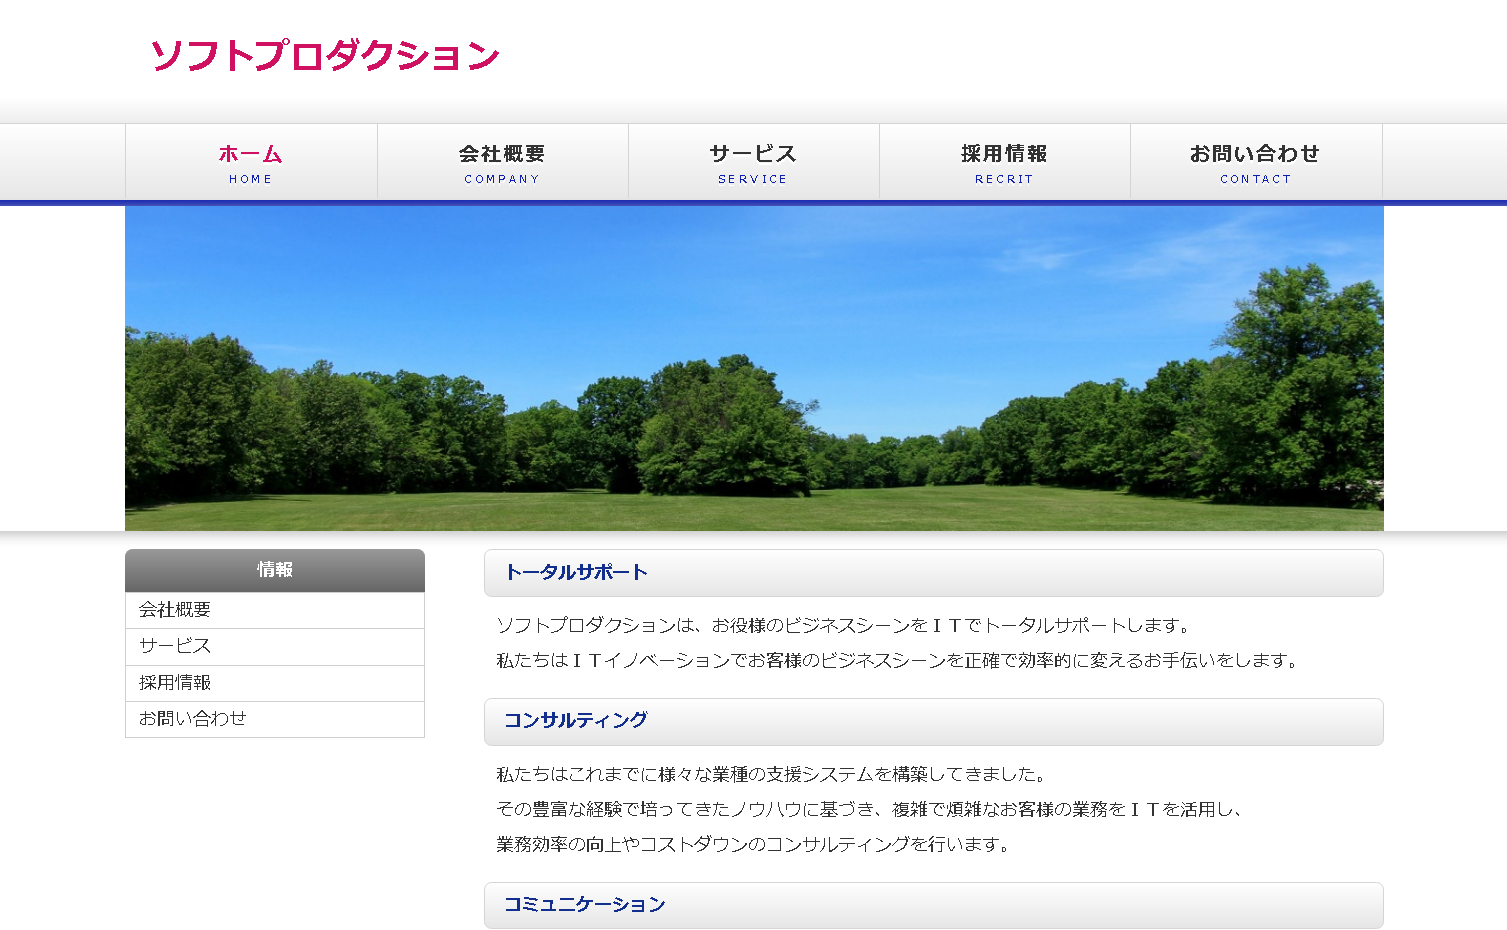
Task: Click the 情報 sidebar header bar
Action: point(273,571)
